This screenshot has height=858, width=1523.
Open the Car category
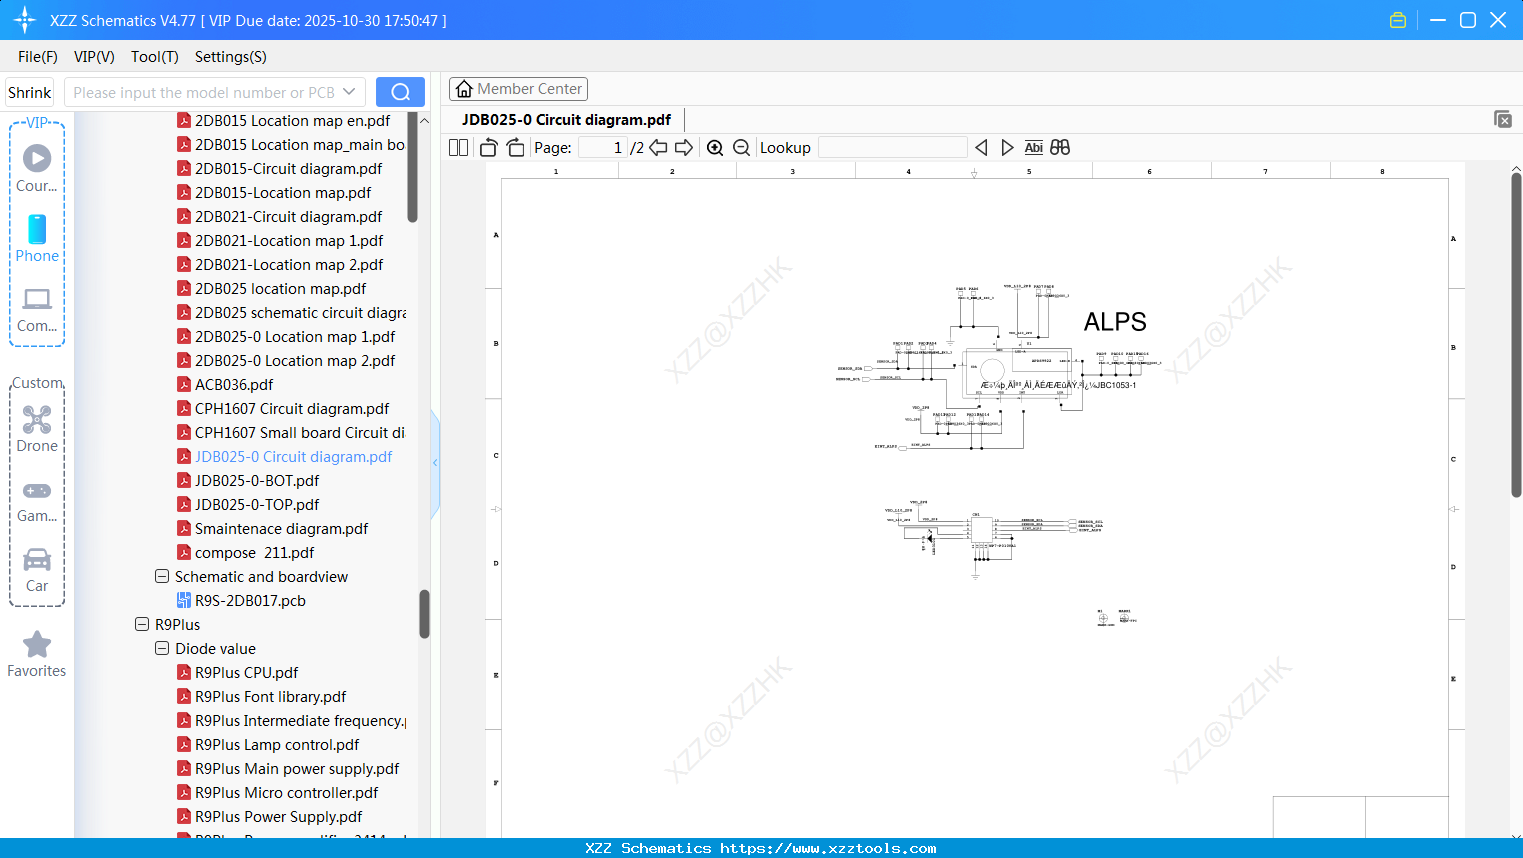[37, 569]
